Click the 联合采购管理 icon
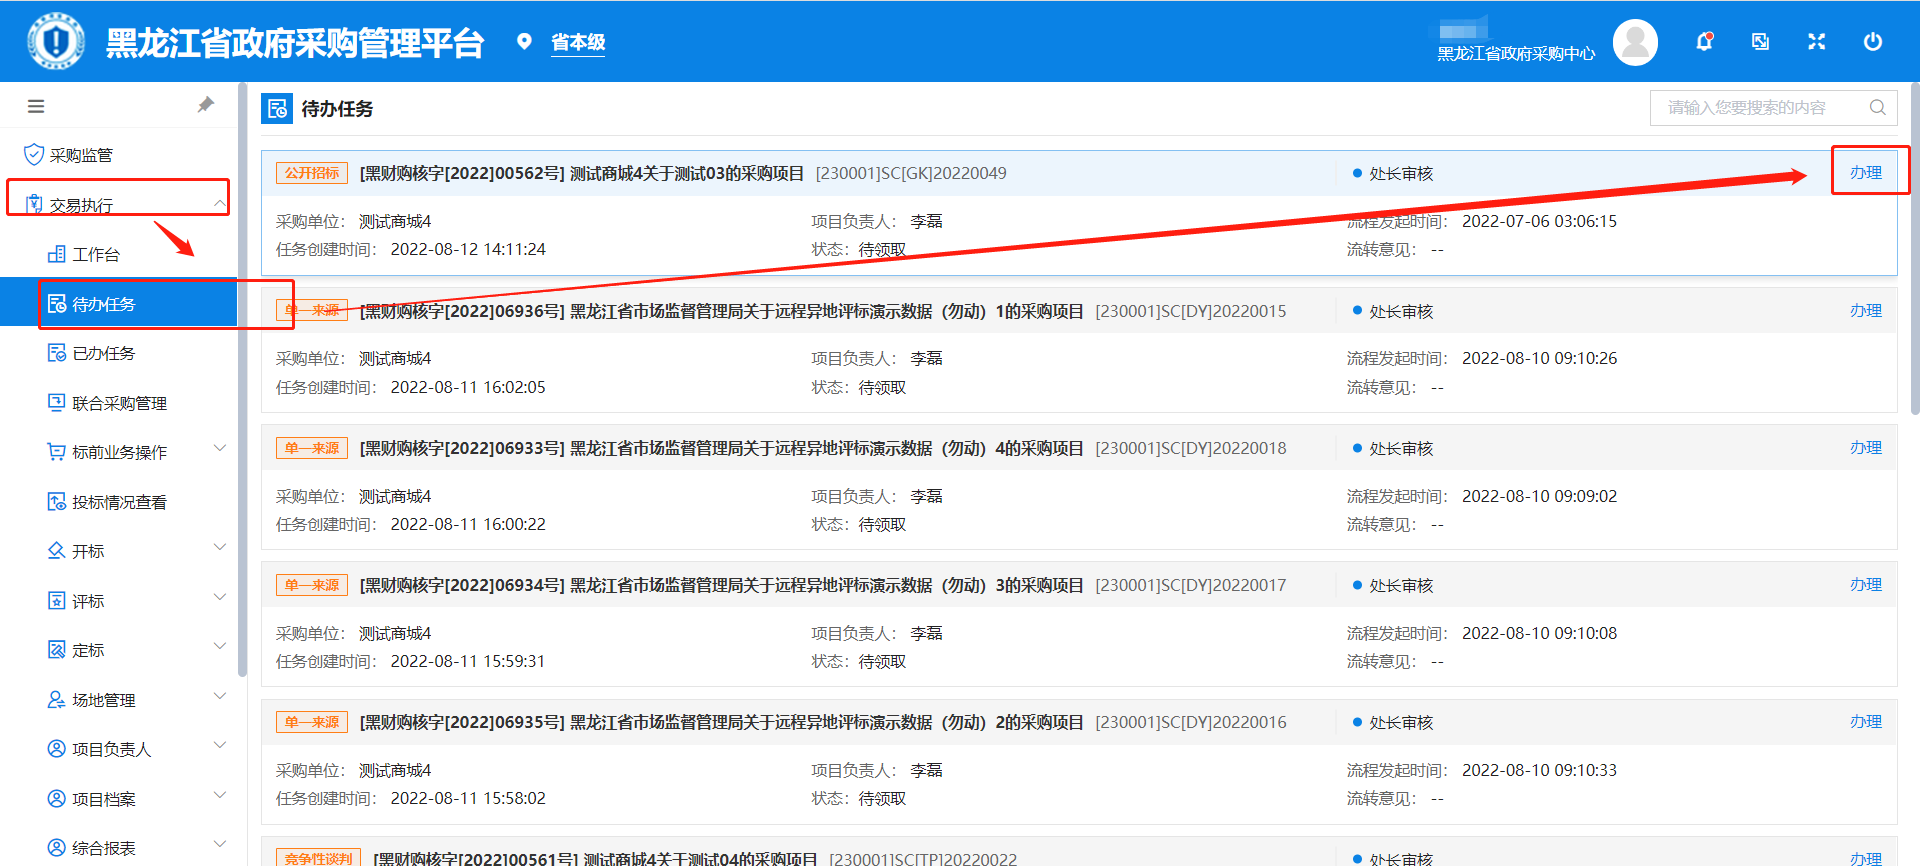This screenshot has width=1920, height=866. coord(57,402)
